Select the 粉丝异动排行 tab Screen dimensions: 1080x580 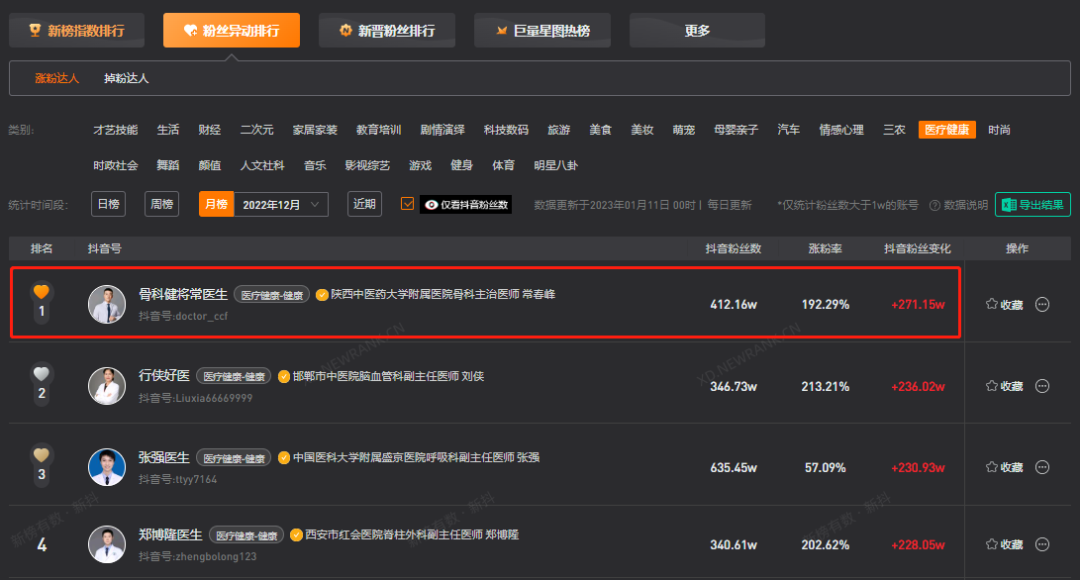point(231,30)
